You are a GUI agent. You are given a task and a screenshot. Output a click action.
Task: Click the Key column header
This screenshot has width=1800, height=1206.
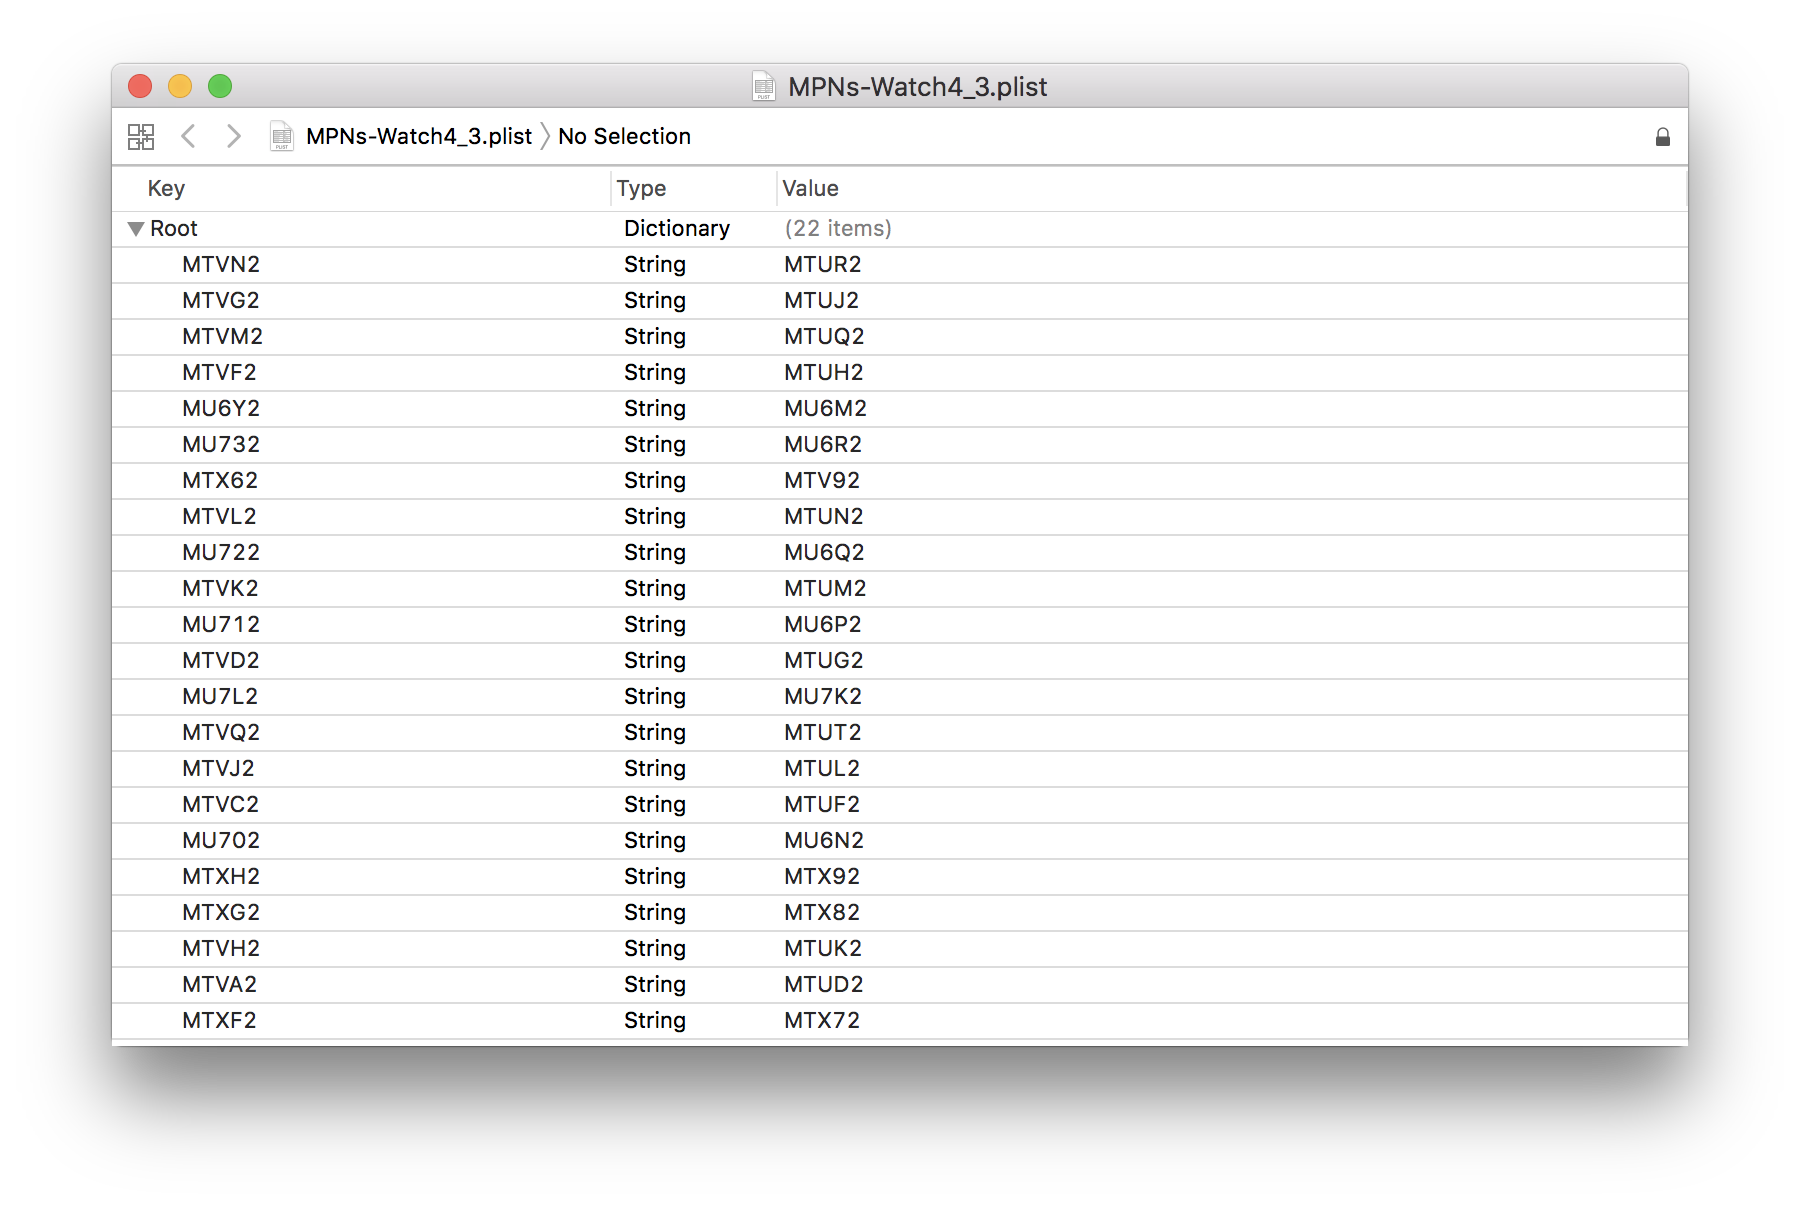click(166, 188)
